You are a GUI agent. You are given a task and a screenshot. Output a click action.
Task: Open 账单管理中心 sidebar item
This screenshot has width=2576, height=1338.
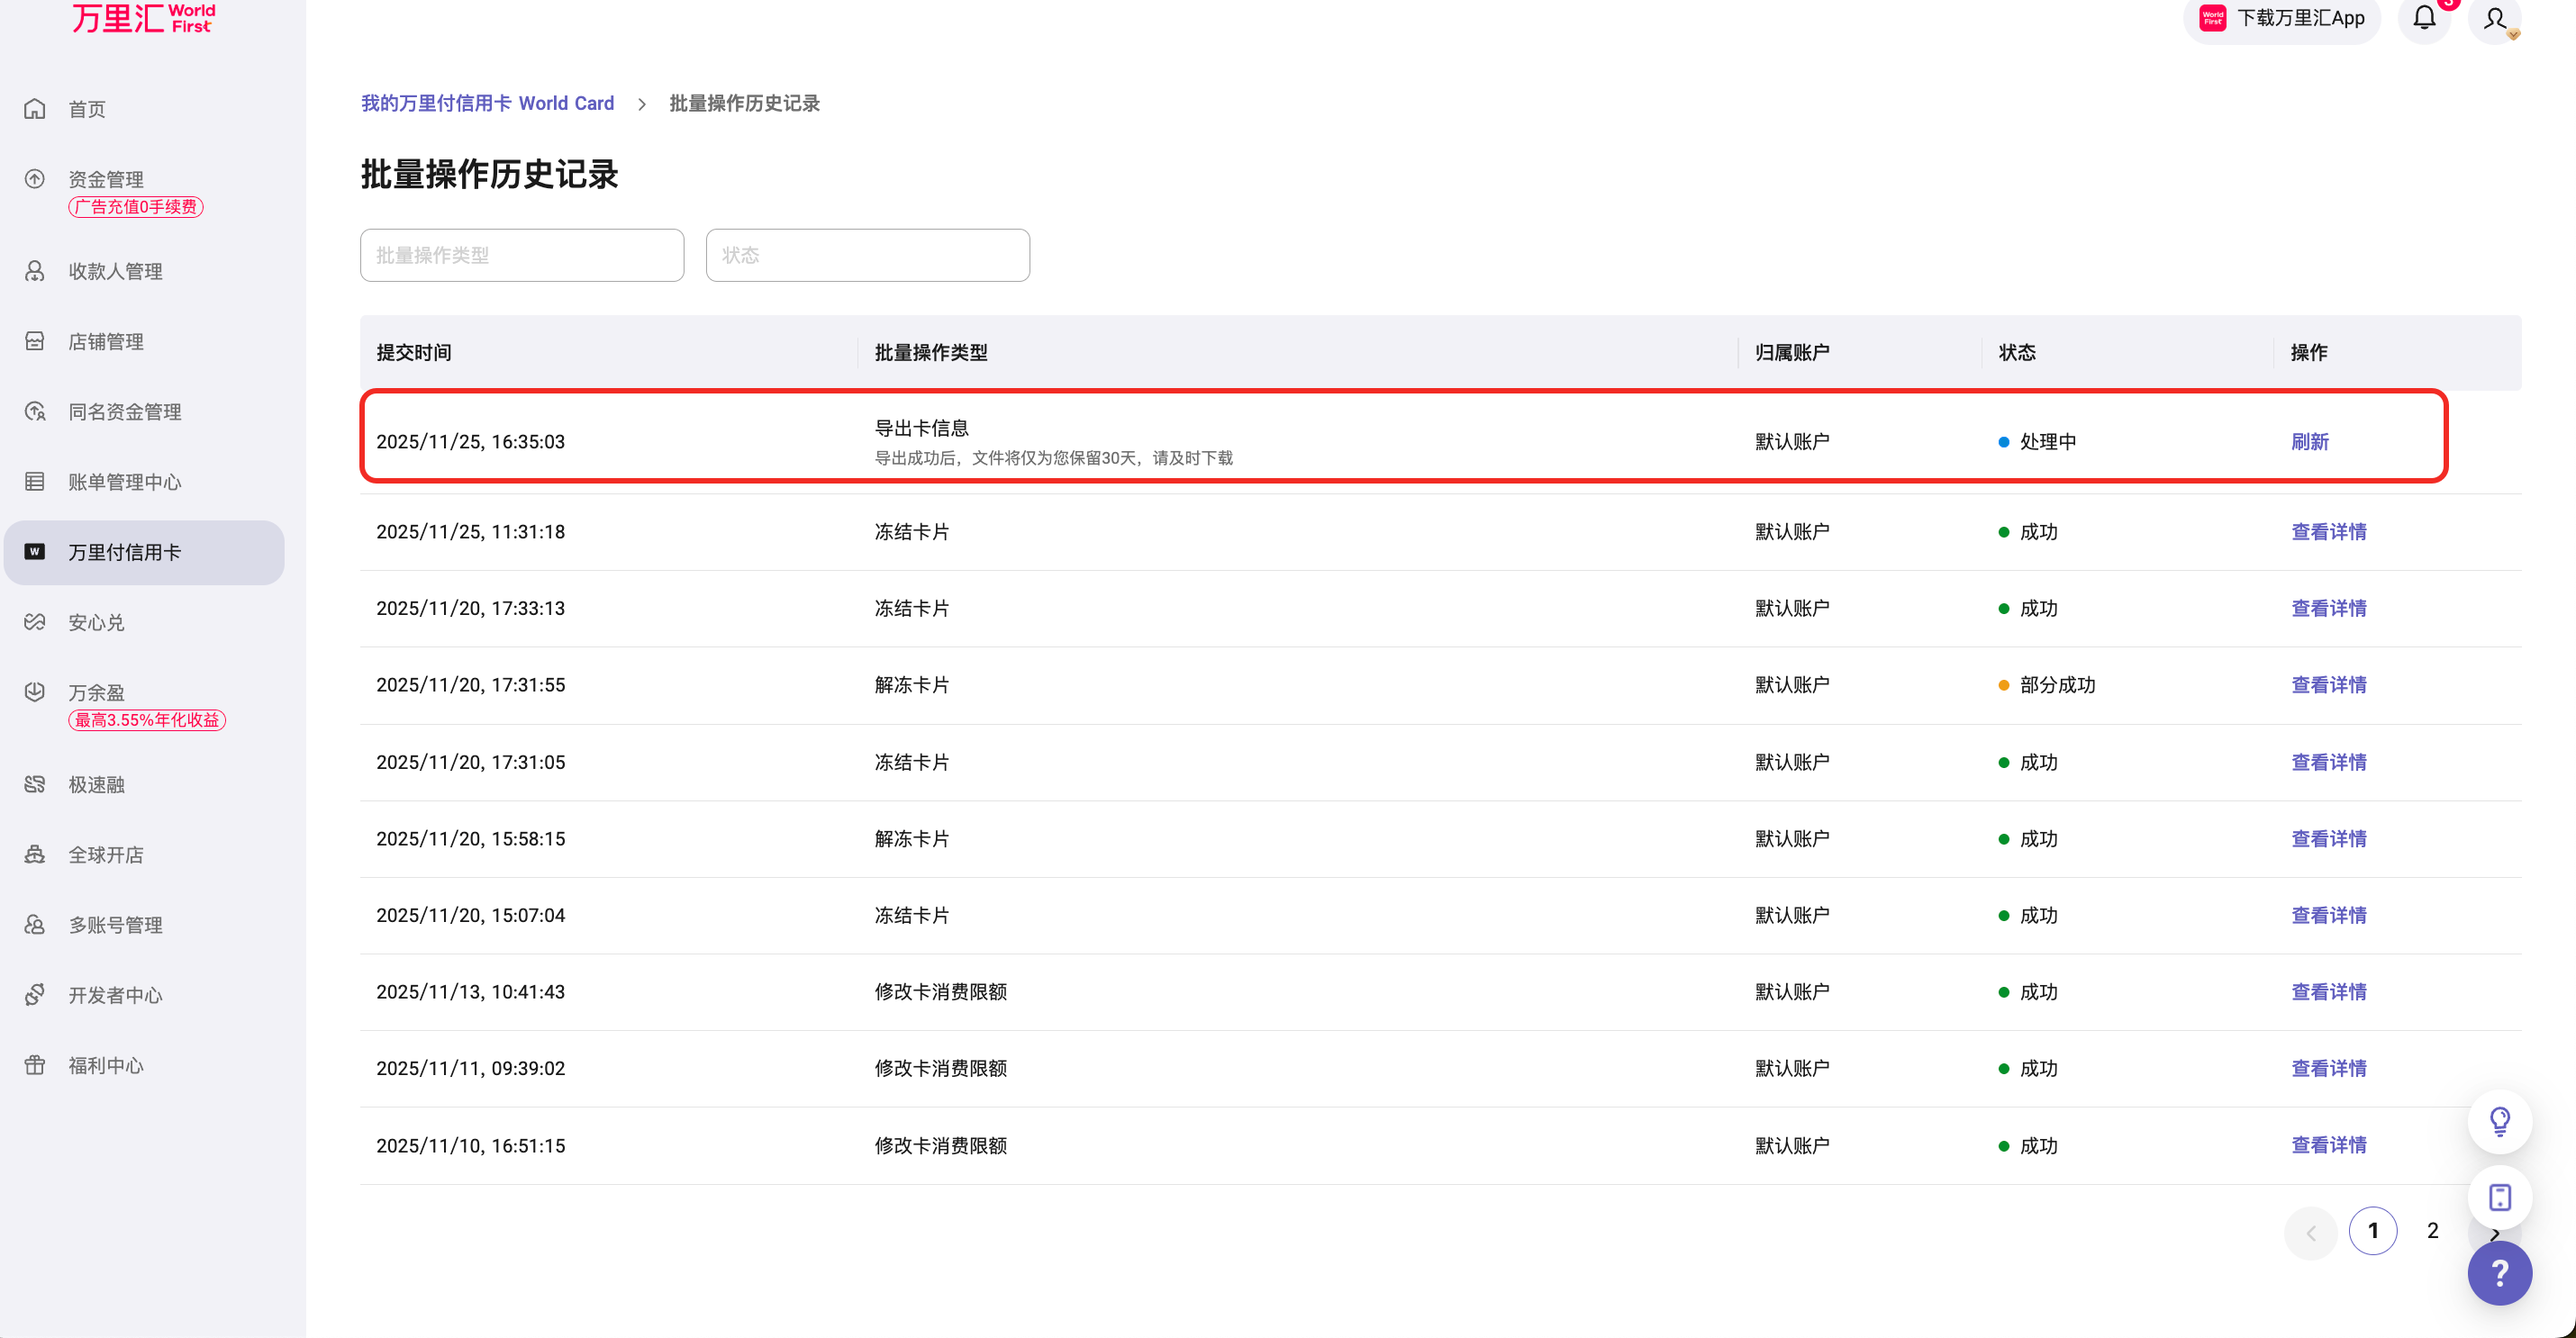pyautogui.click(x=124, y=482)
